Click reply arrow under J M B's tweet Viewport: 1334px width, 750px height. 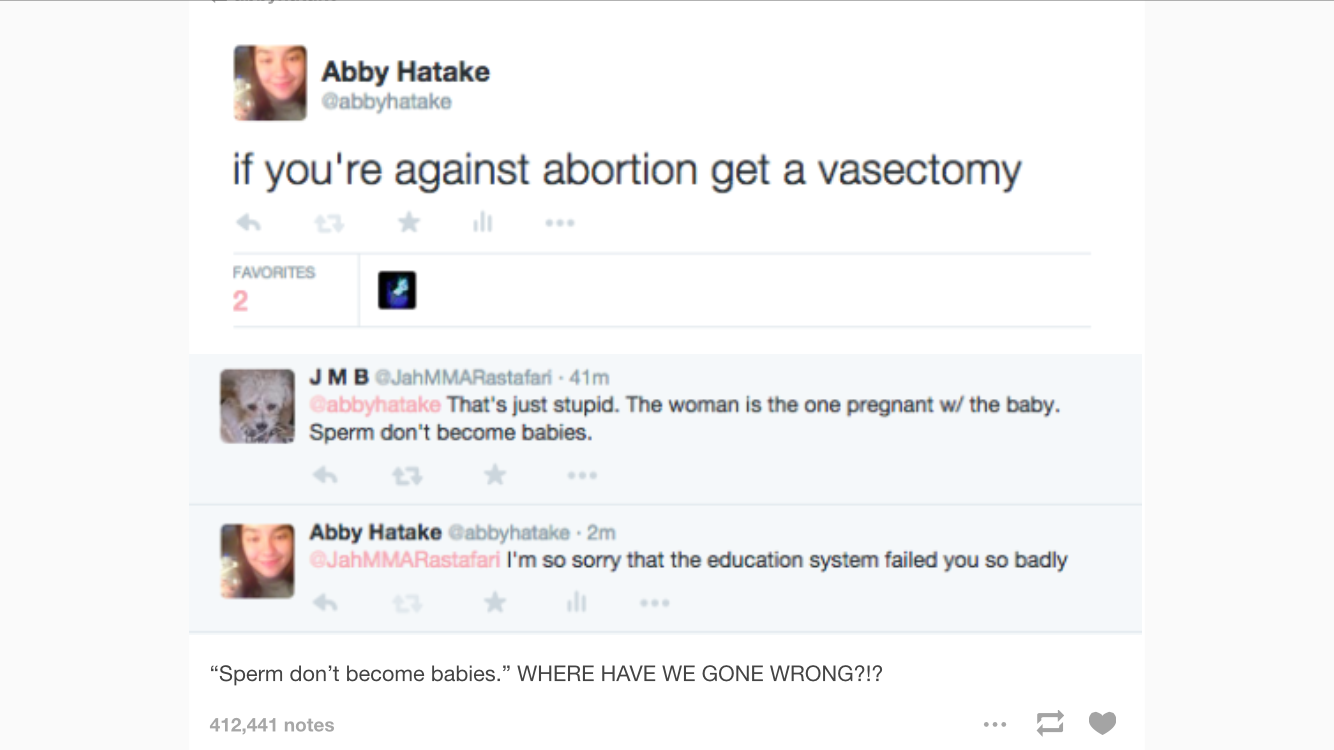click(x=325, y=475)
